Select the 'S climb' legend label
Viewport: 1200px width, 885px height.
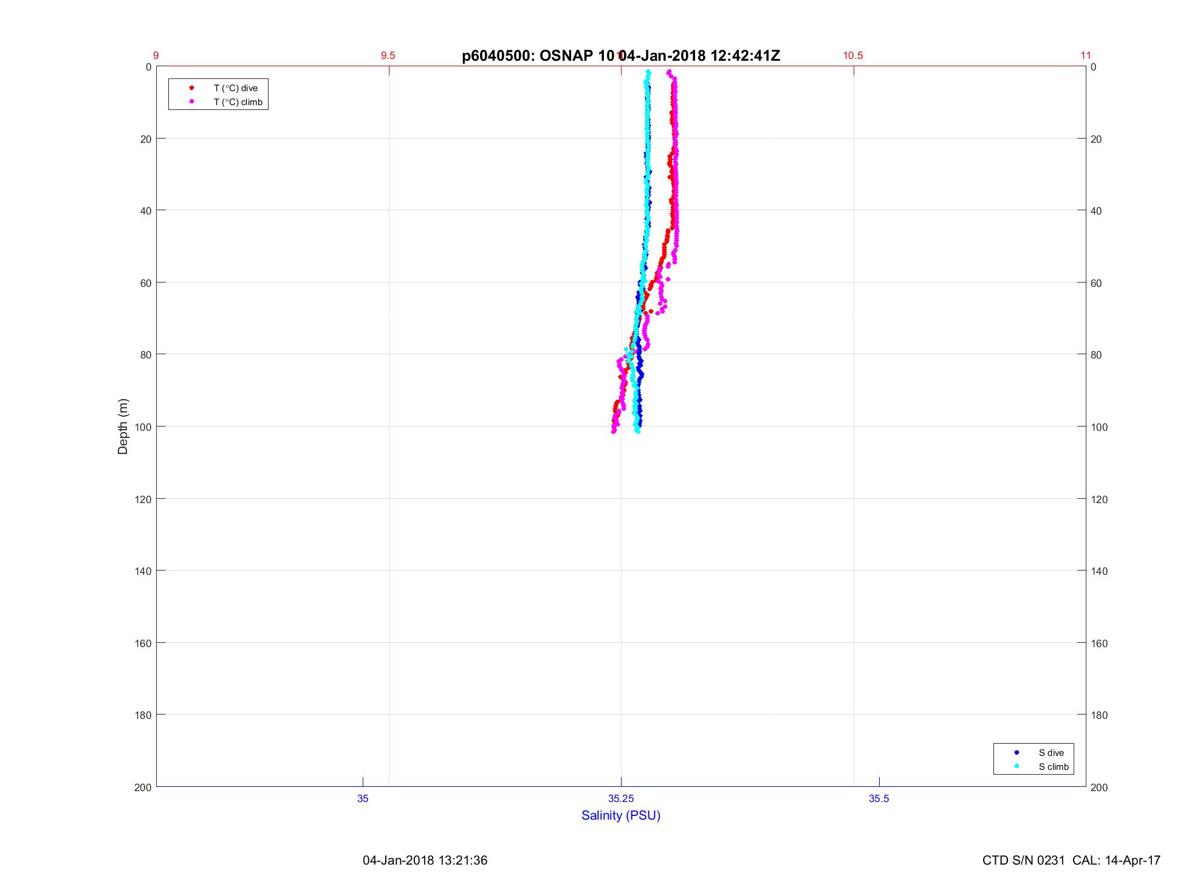[x=1054, y=766]
